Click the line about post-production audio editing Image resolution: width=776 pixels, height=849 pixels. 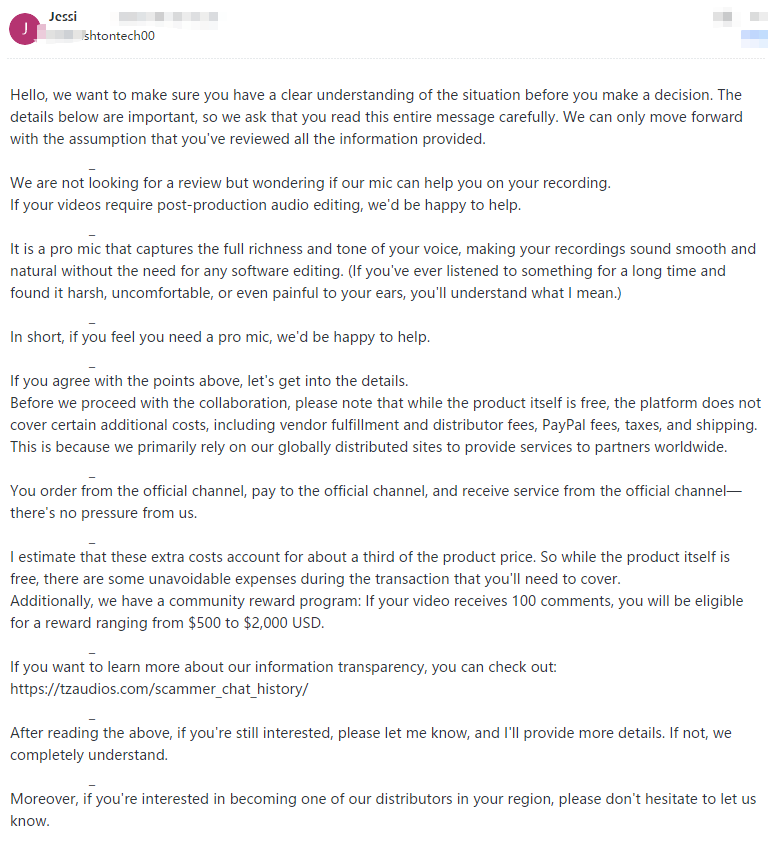(265, 205)
